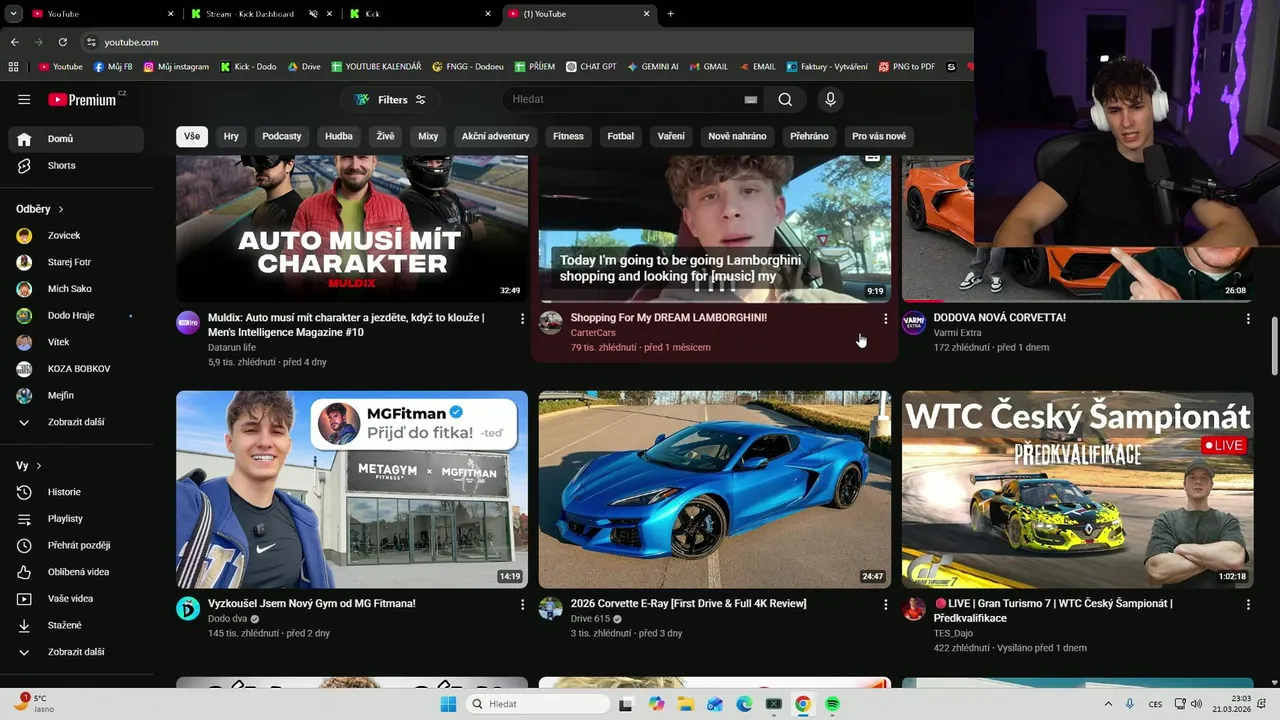Open the blue Corvette E-Ray thumbnail
Screen dimensions: 1280x720
point(715,489)
